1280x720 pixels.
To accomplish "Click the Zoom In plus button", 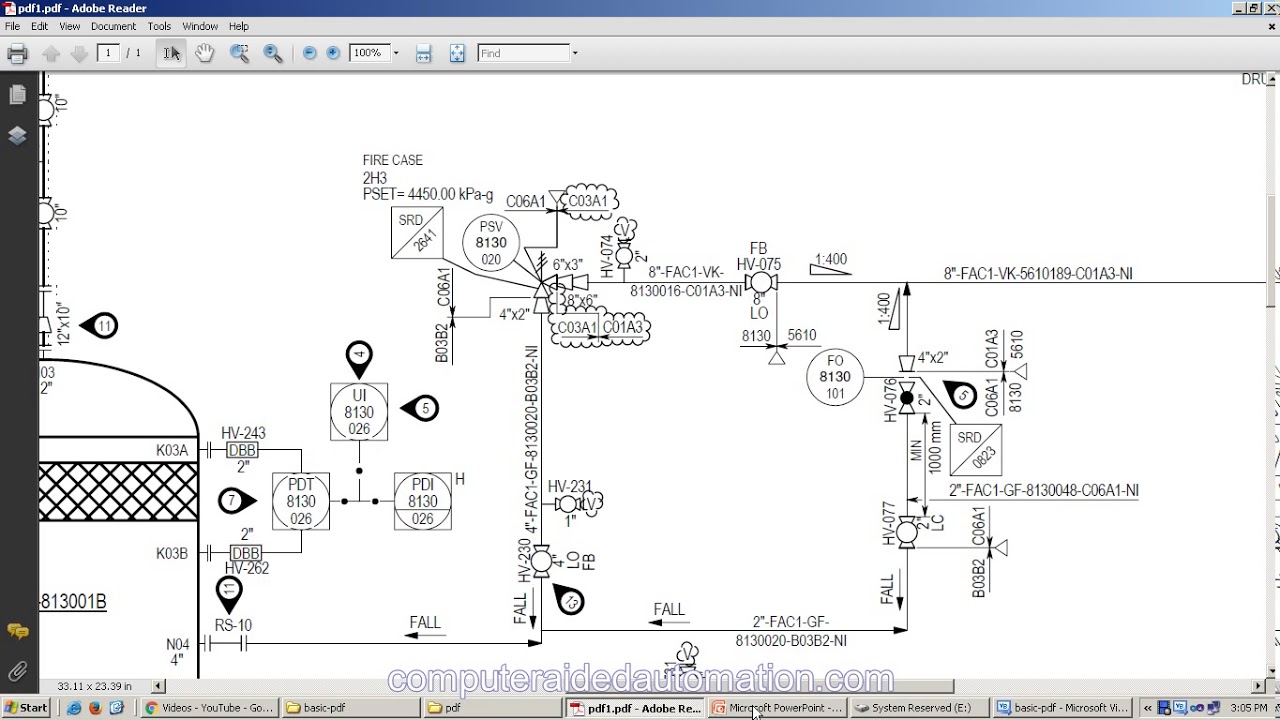I will pos(333,53).
